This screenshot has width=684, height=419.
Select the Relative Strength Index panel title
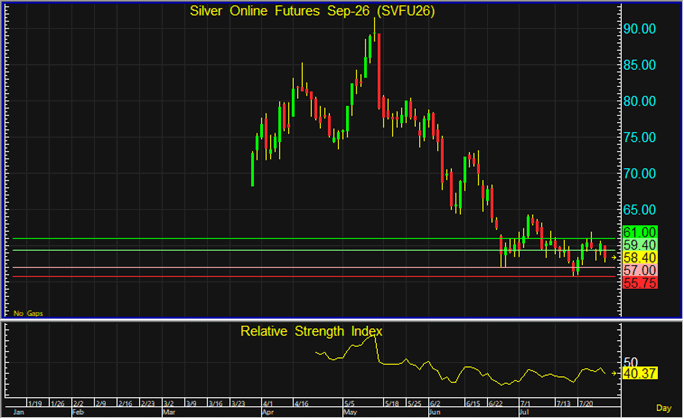coord(311,331)
